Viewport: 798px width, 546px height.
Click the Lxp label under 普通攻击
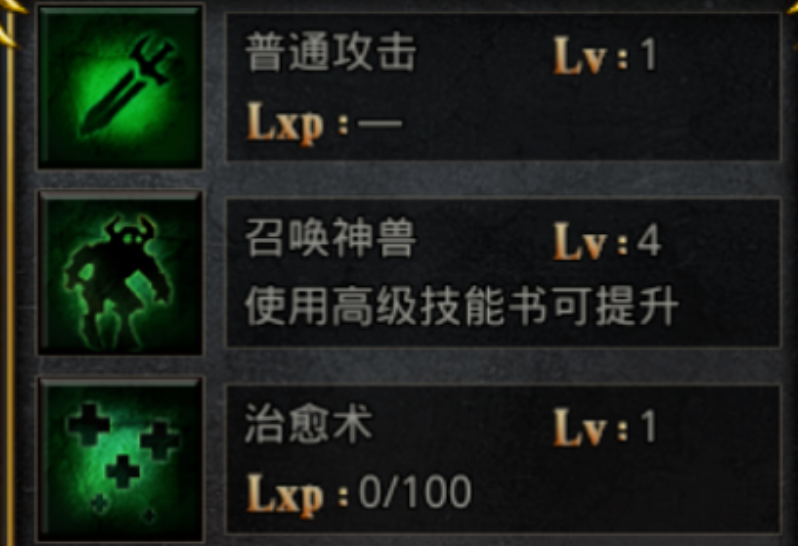285,124
